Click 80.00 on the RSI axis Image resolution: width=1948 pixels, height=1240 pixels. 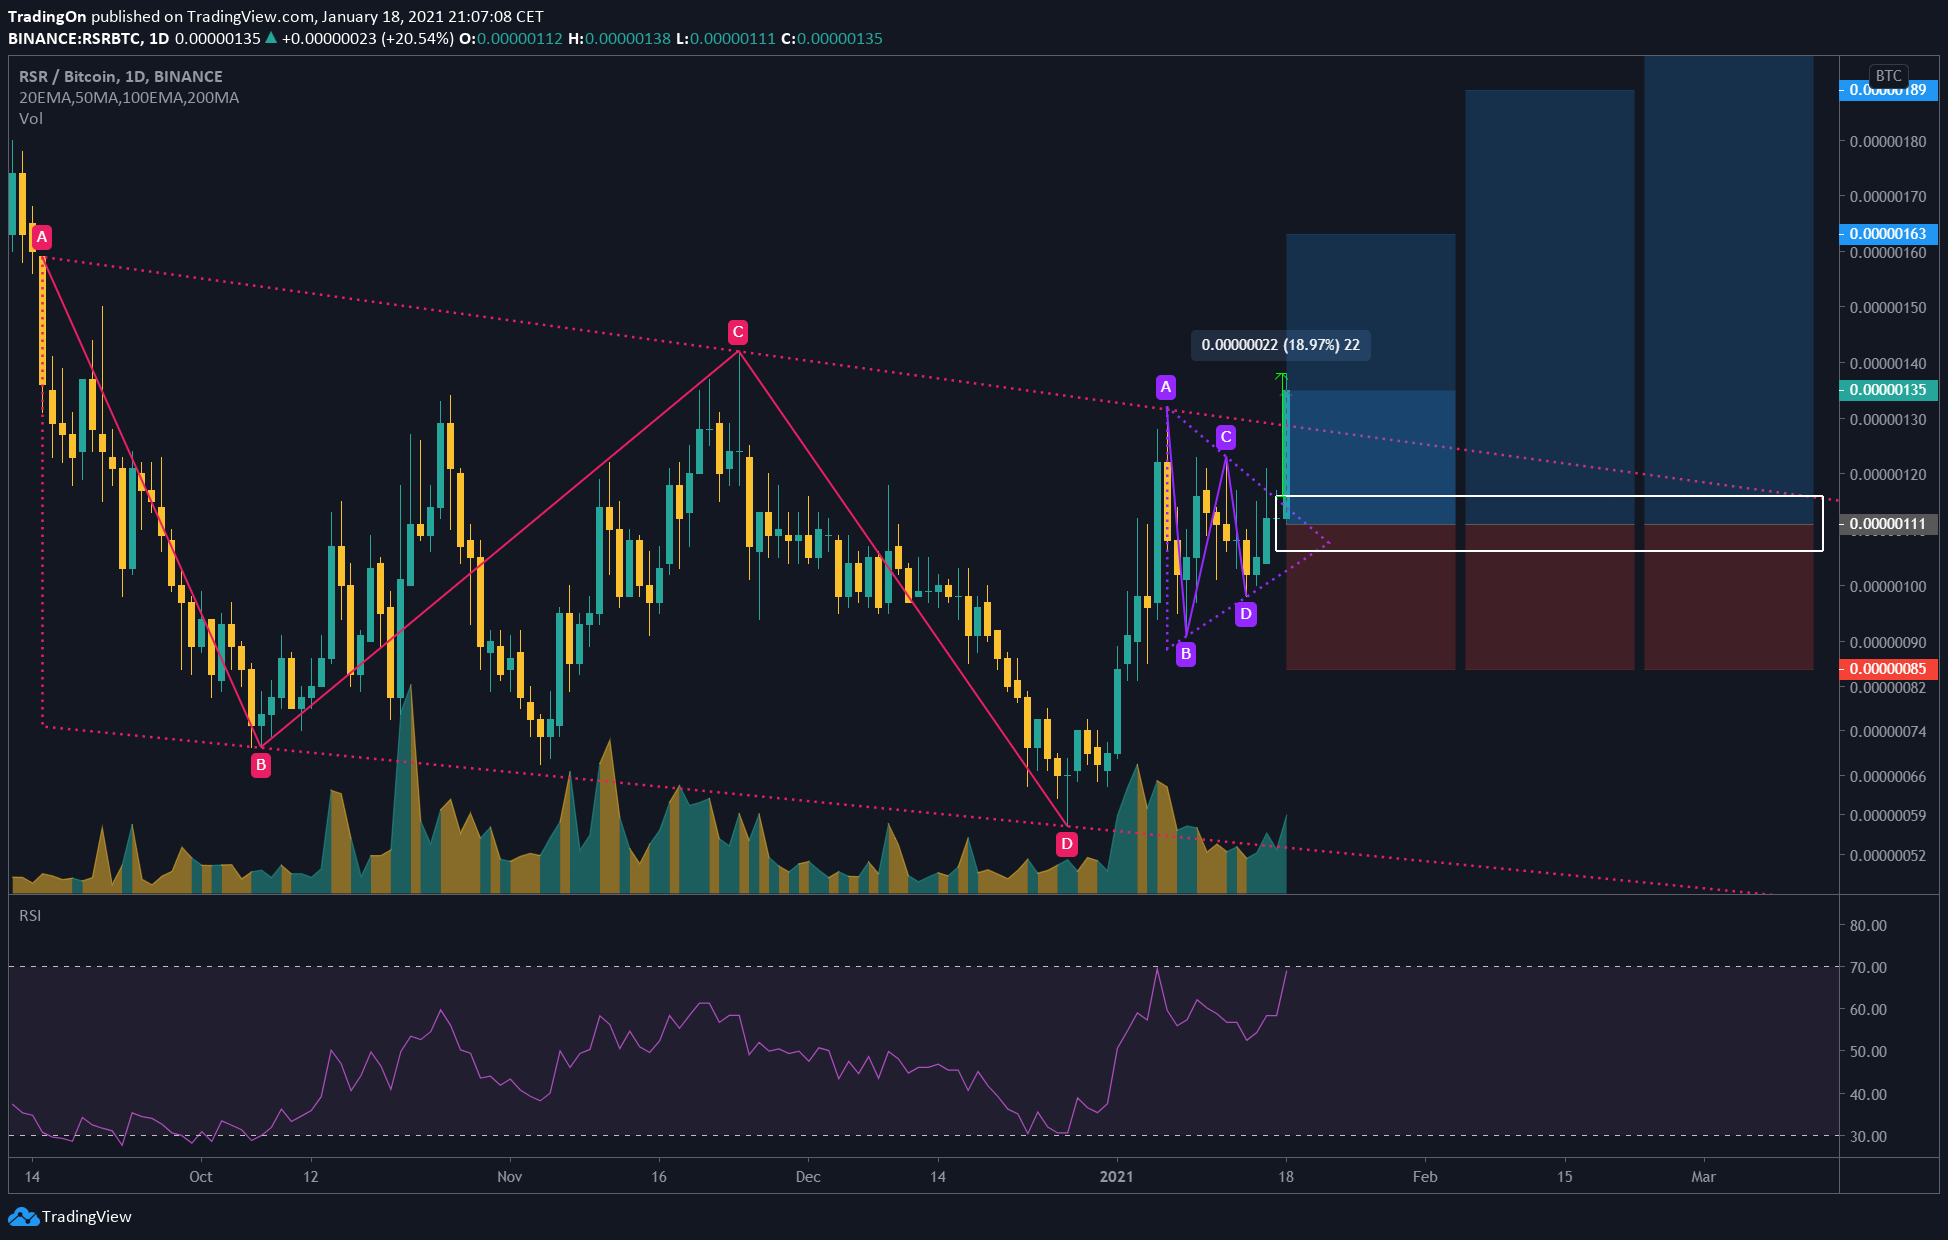coord(1868,926)
